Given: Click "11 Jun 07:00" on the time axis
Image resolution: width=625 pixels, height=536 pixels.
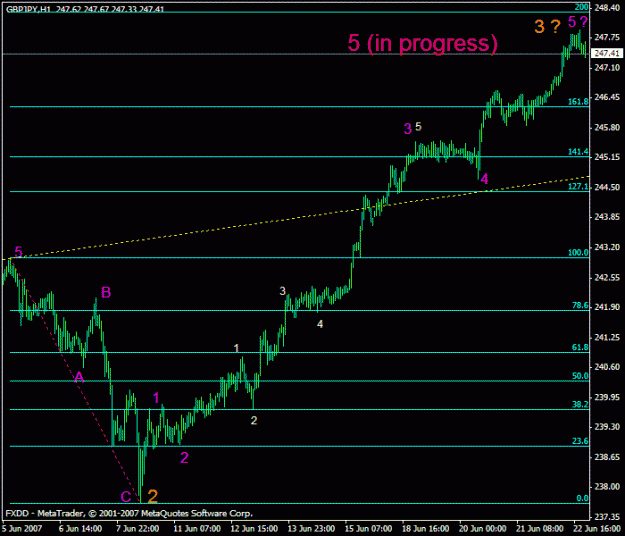Looking at the screenshot, I should [197, 528].
